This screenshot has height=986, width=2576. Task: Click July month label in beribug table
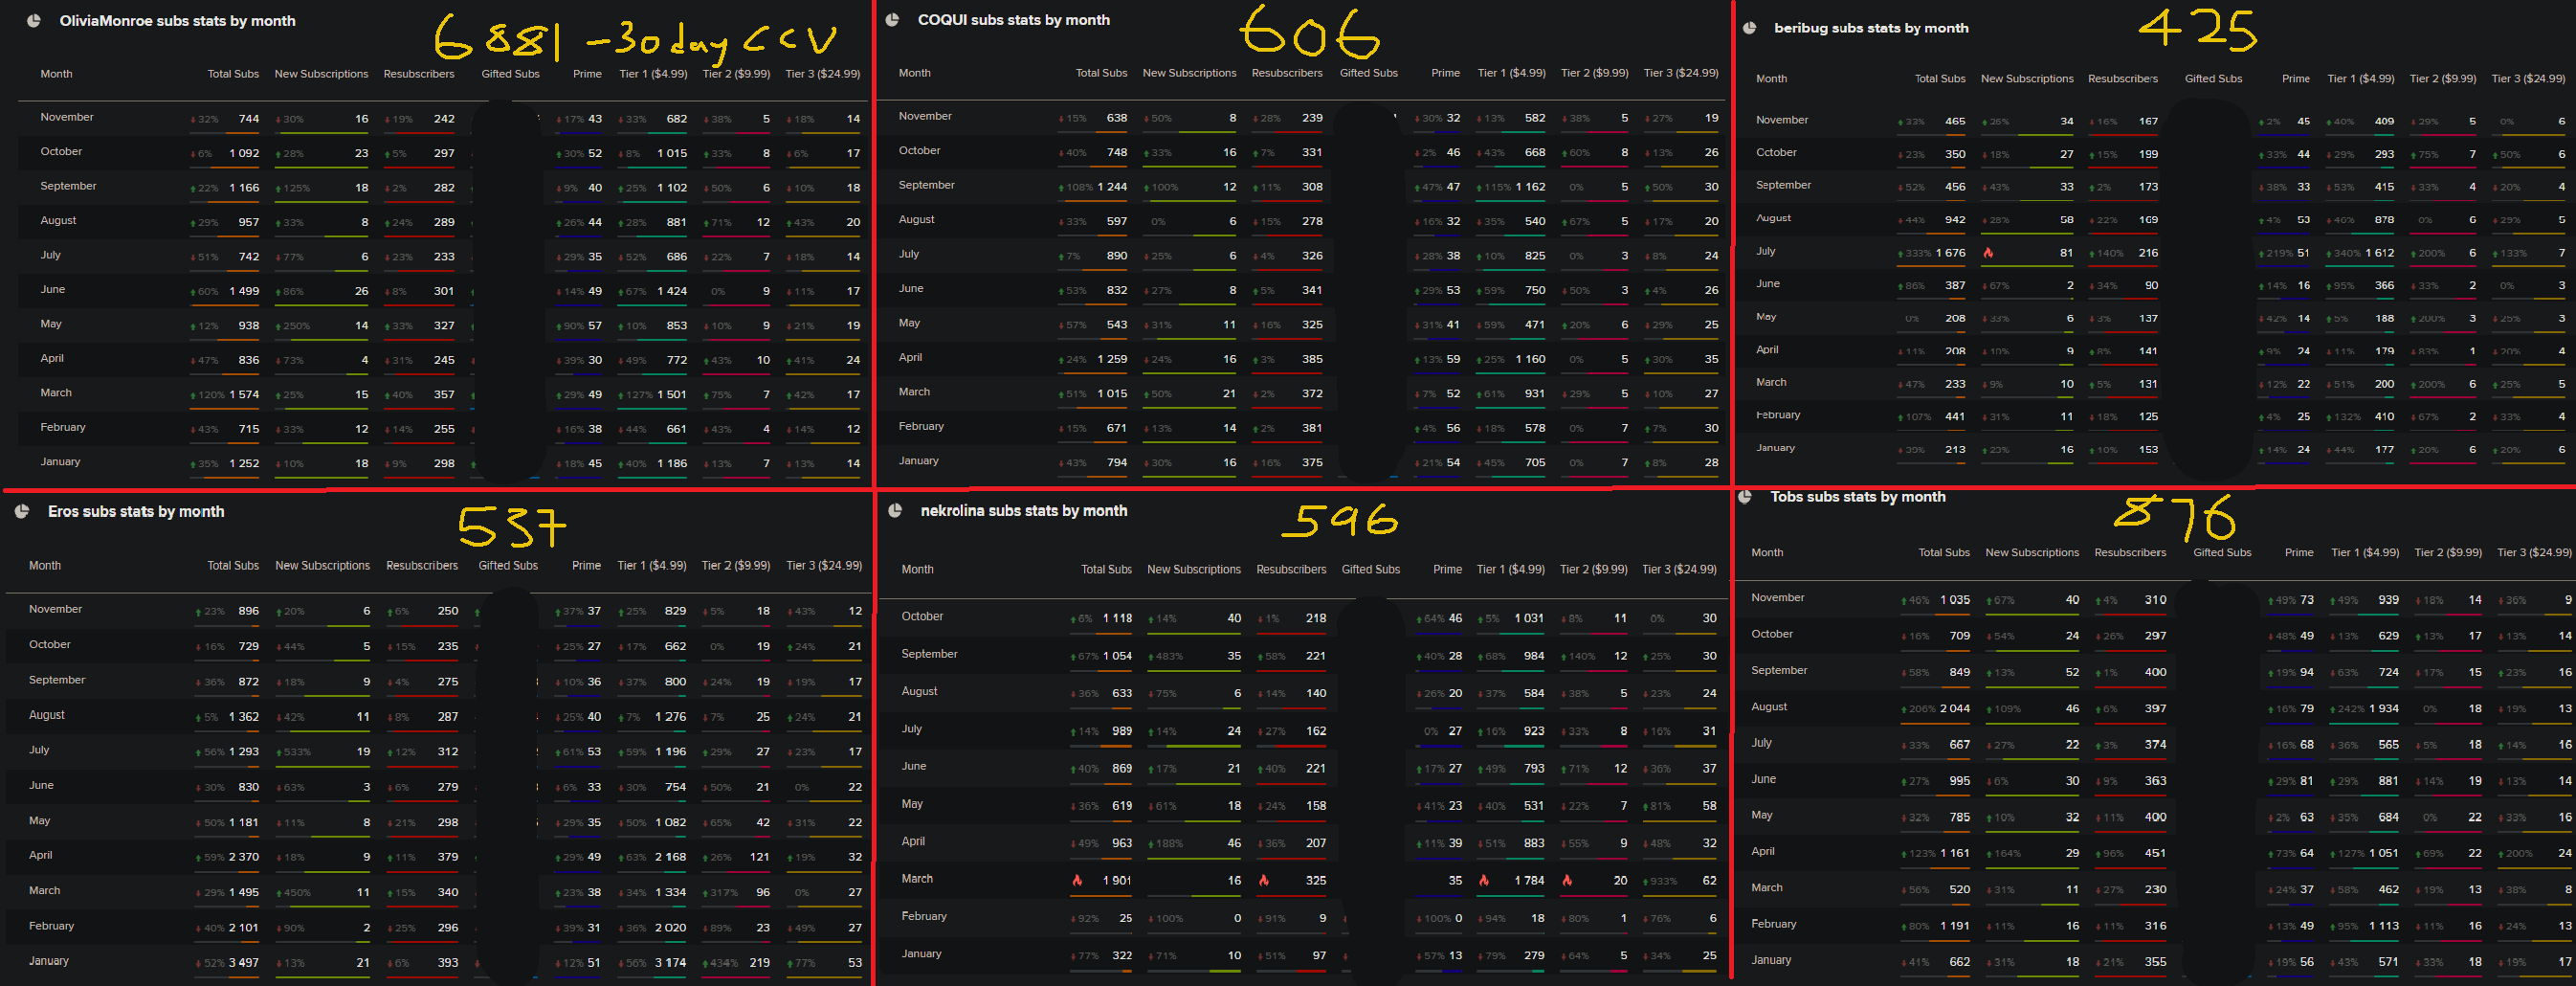click(x=1766, y=252)
